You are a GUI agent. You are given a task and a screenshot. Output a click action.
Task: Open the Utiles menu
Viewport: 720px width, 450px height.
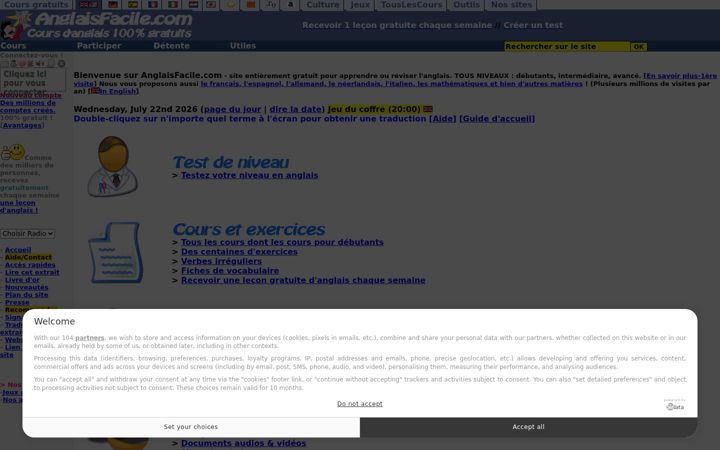[243, 45]
